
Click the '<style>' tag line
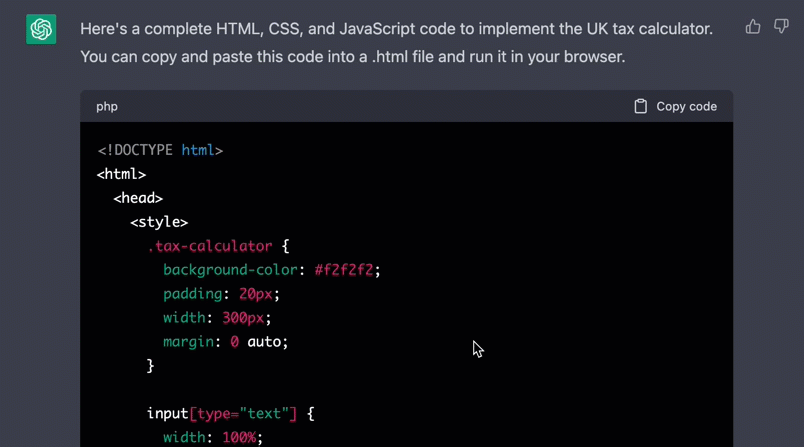(x=159, y=222)
